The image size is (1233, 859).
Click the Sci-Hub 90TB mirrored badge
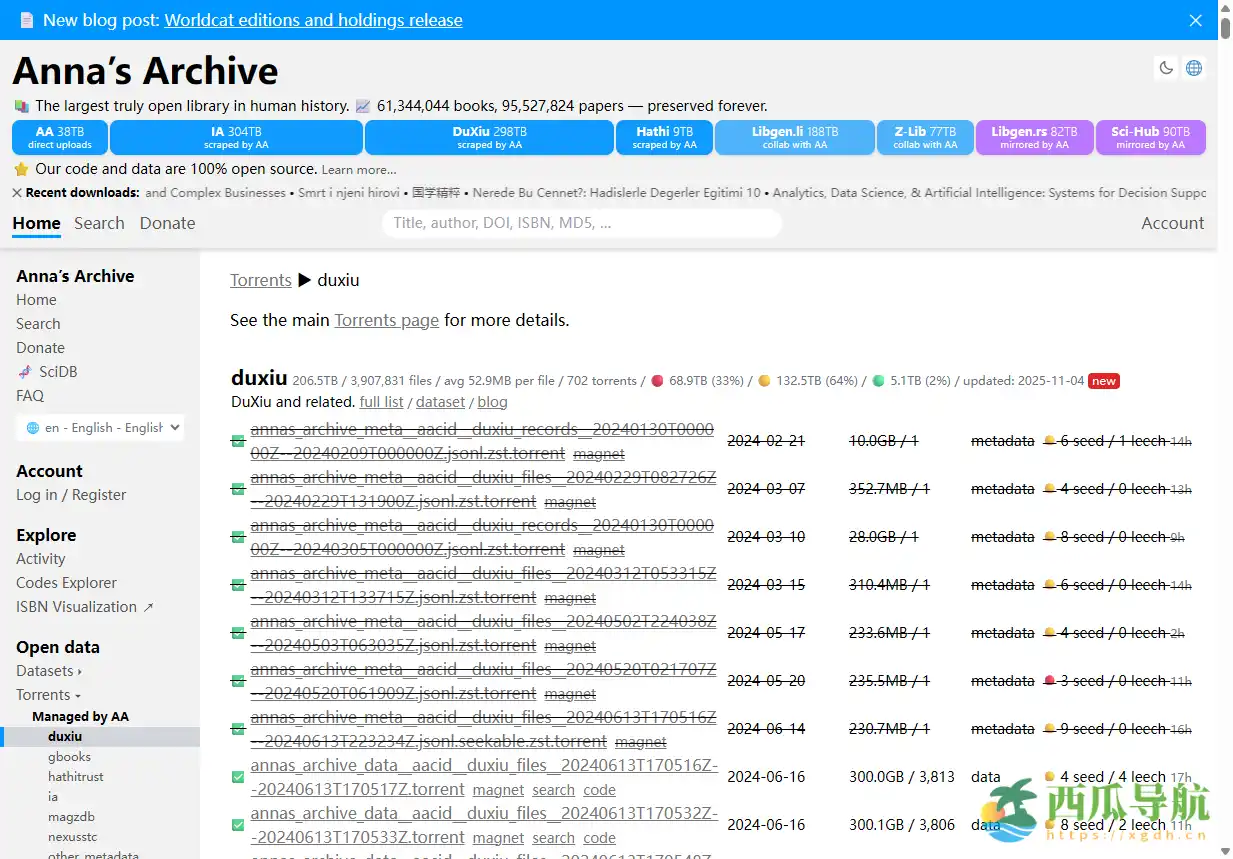1150,138
